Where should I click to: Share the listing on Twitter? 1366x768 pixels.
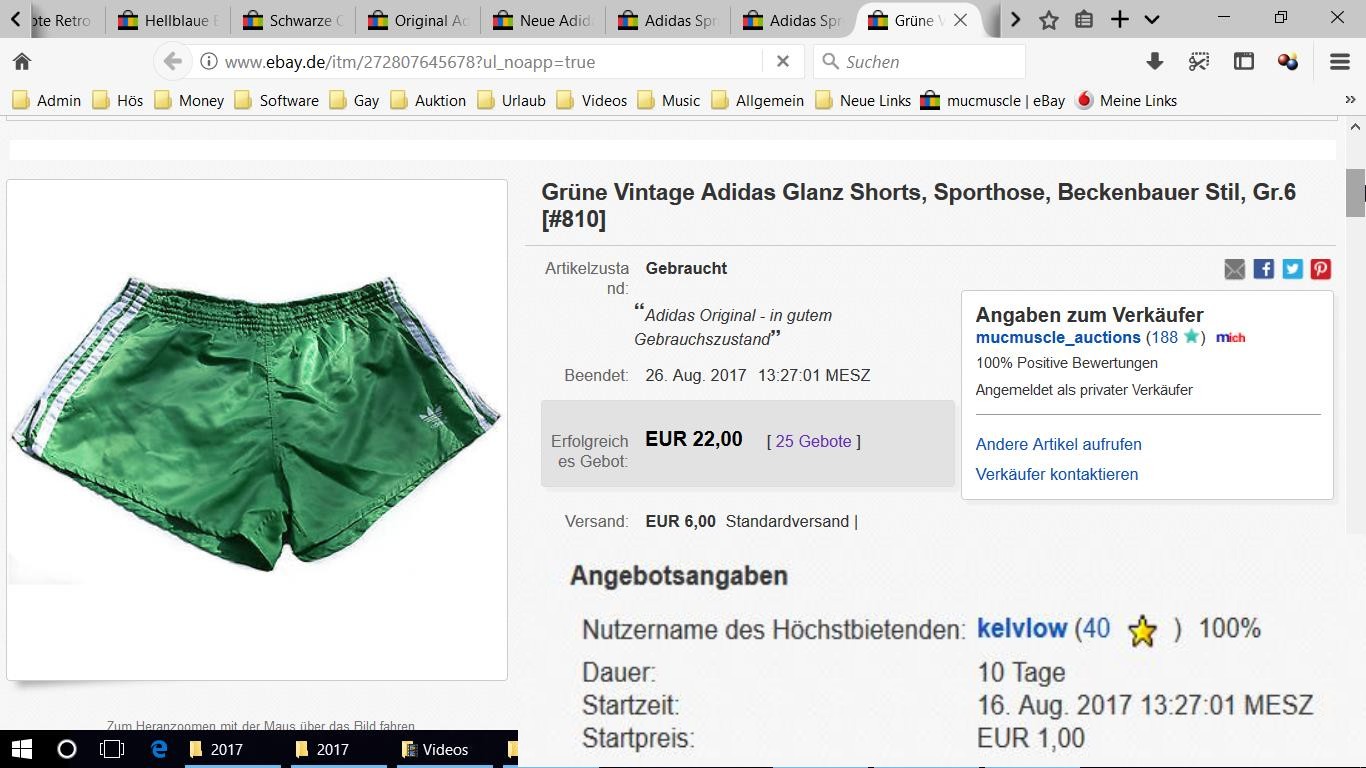(1293, 269)
